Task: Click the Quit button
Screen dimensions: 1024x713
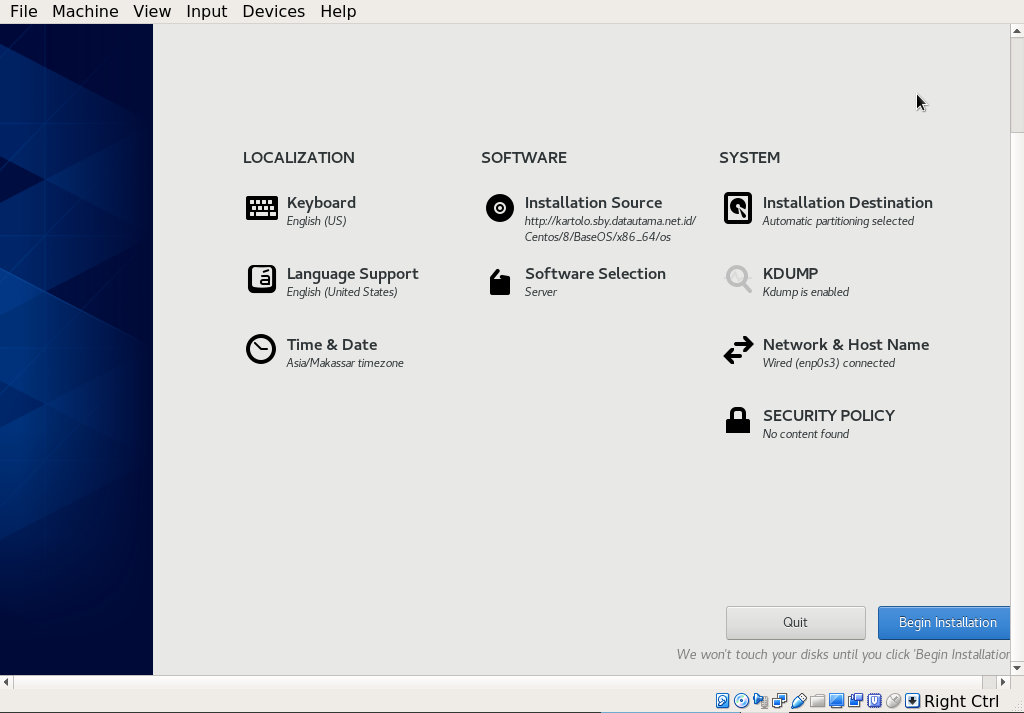Action: pos(795,622)
